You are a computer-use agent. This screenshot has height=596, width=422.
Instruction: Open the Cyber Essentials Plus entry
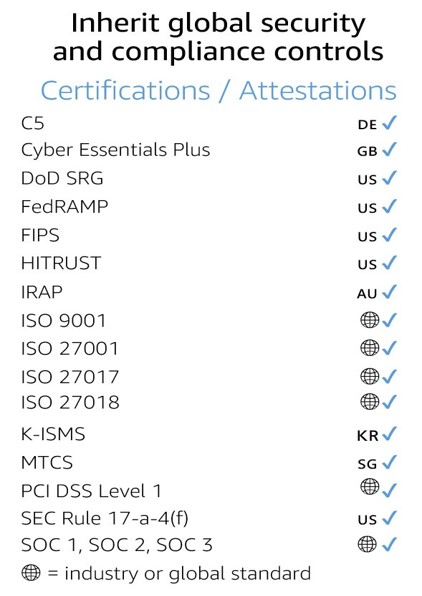116,150
